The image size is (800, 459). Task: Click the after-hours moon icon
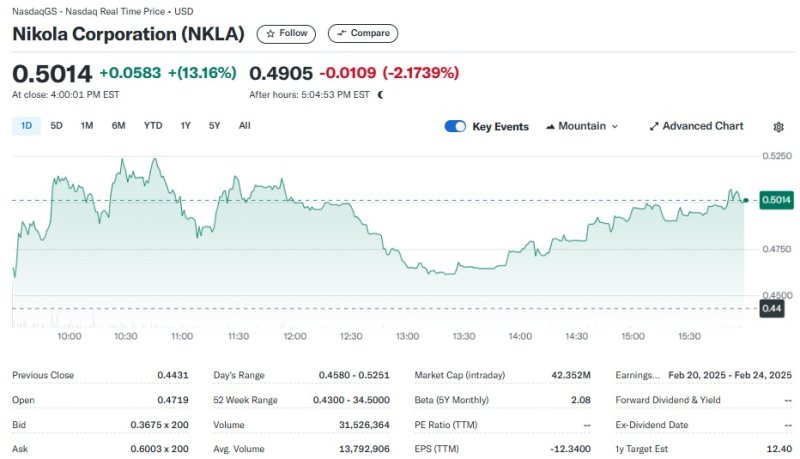click(380, 95)
